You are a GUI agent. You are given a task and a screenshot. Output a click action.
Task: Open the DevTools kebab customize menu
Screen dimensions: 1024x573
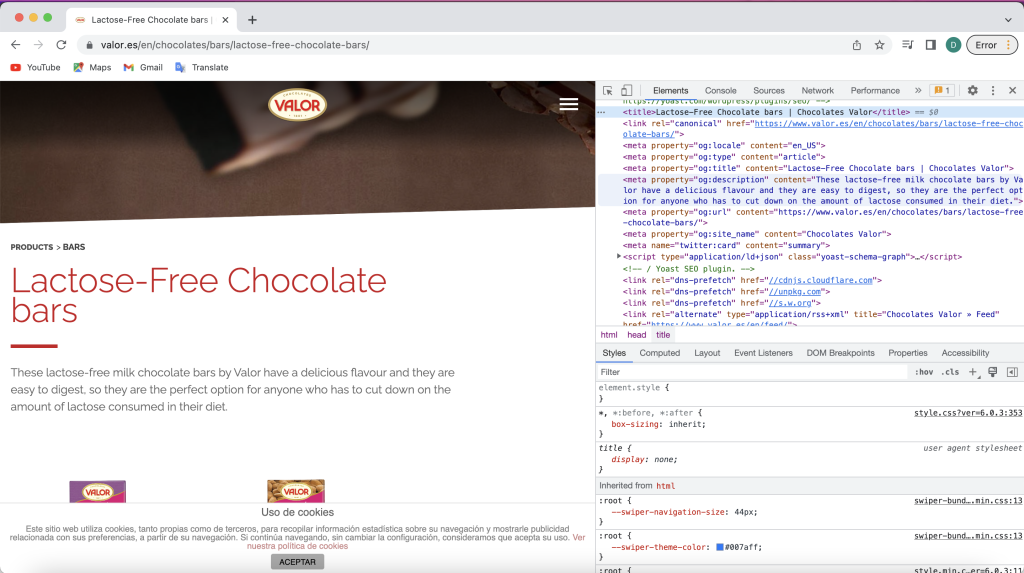coord(993,91)
